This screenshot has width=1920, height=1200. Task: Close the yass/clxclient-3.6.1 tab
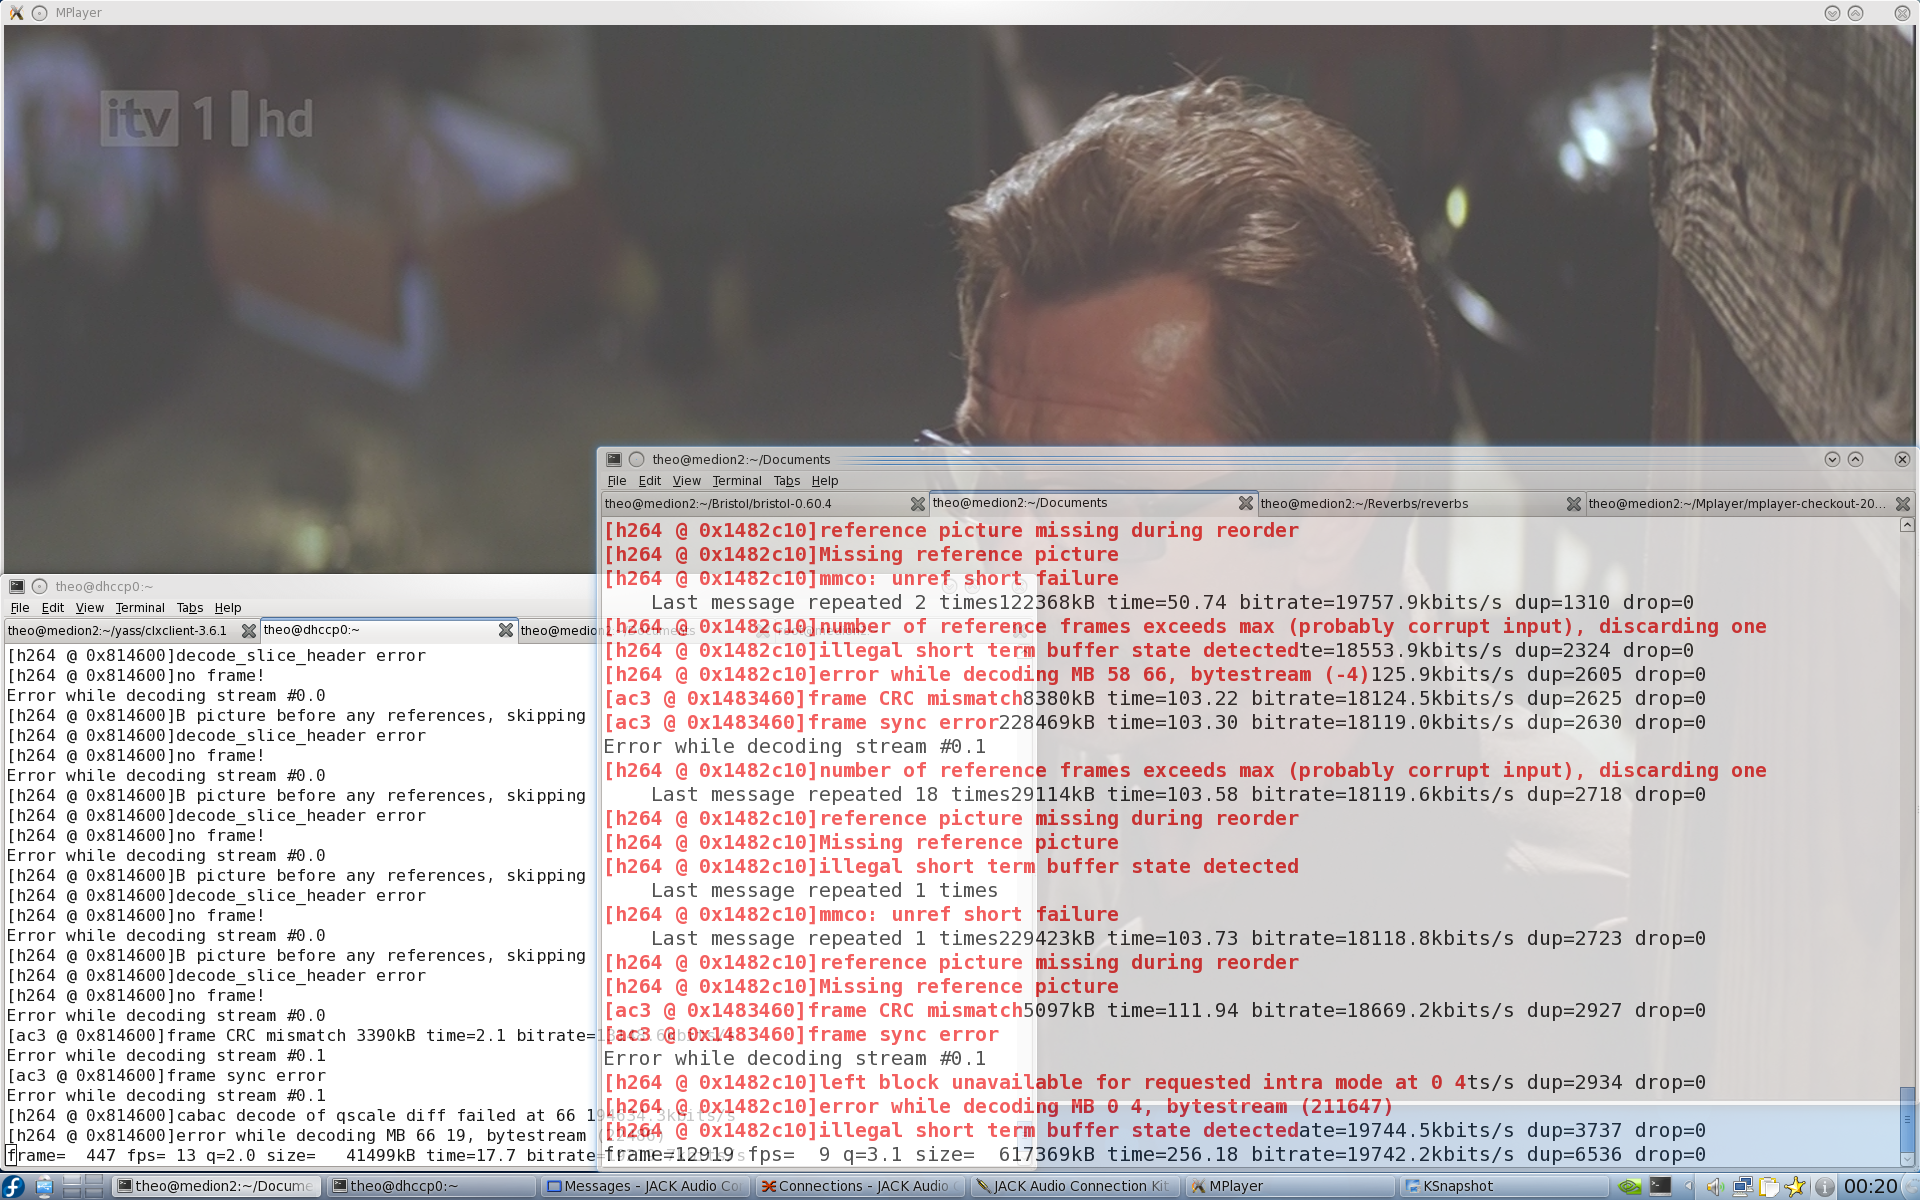click(x=249, y=631)
